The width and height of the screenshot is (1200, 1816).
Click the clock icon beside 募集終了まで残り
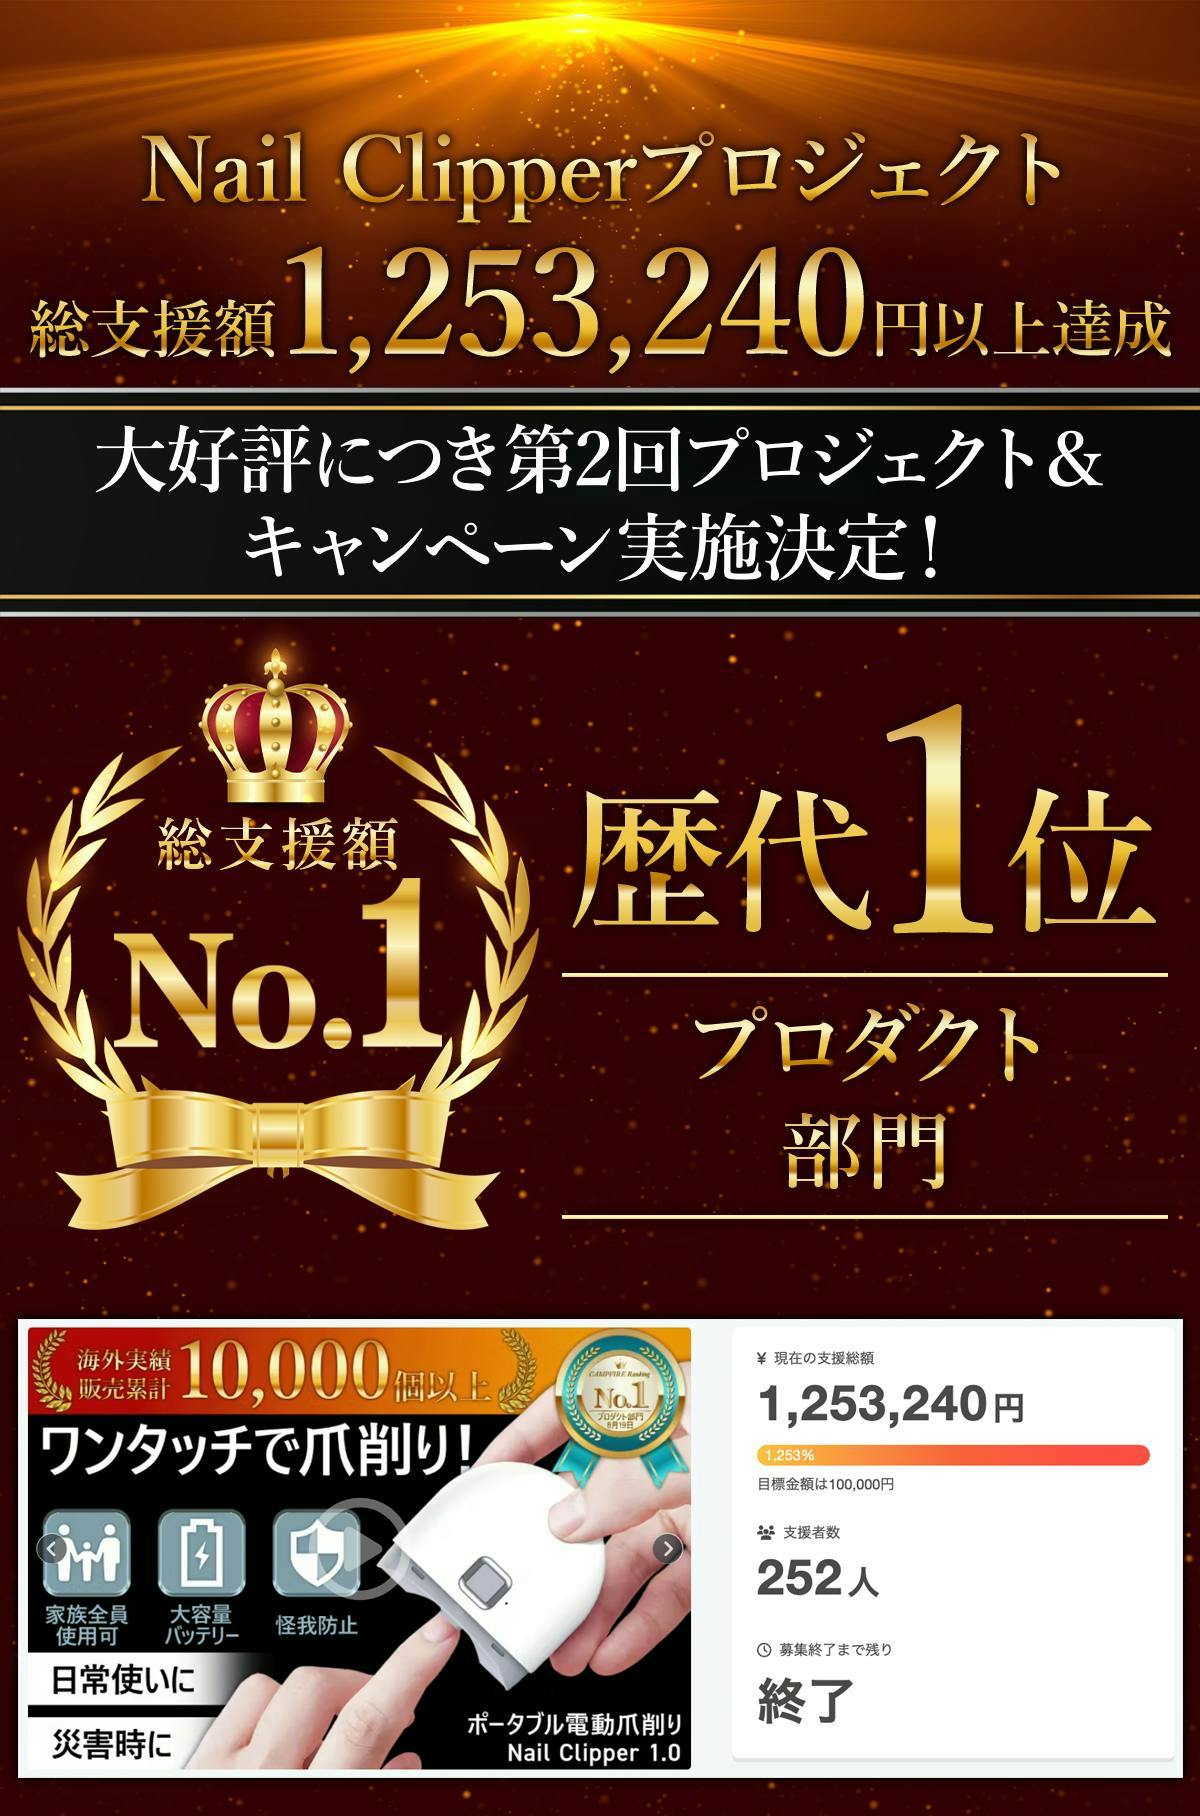pyautogui.click(x=765, y=1649)
